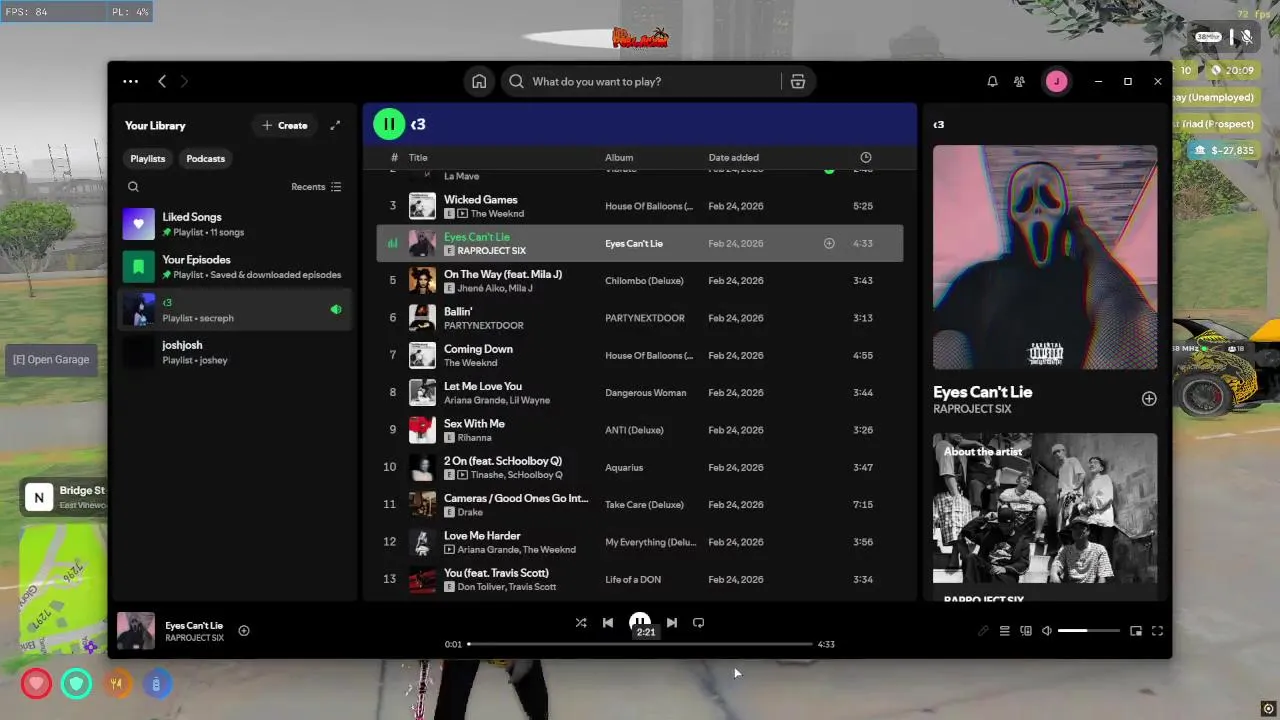Mute the volume speaker icon
1280x720 pixels.
(1047, 631)
